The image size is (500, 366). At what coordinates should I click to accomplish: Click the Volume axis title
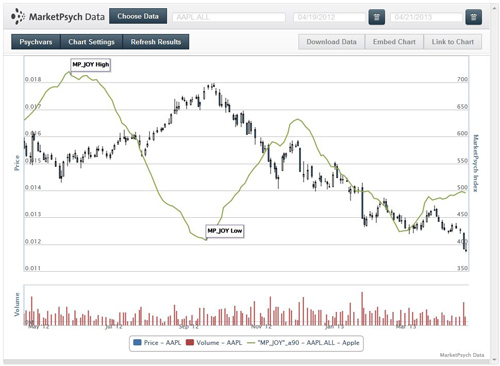click(17, 304)
